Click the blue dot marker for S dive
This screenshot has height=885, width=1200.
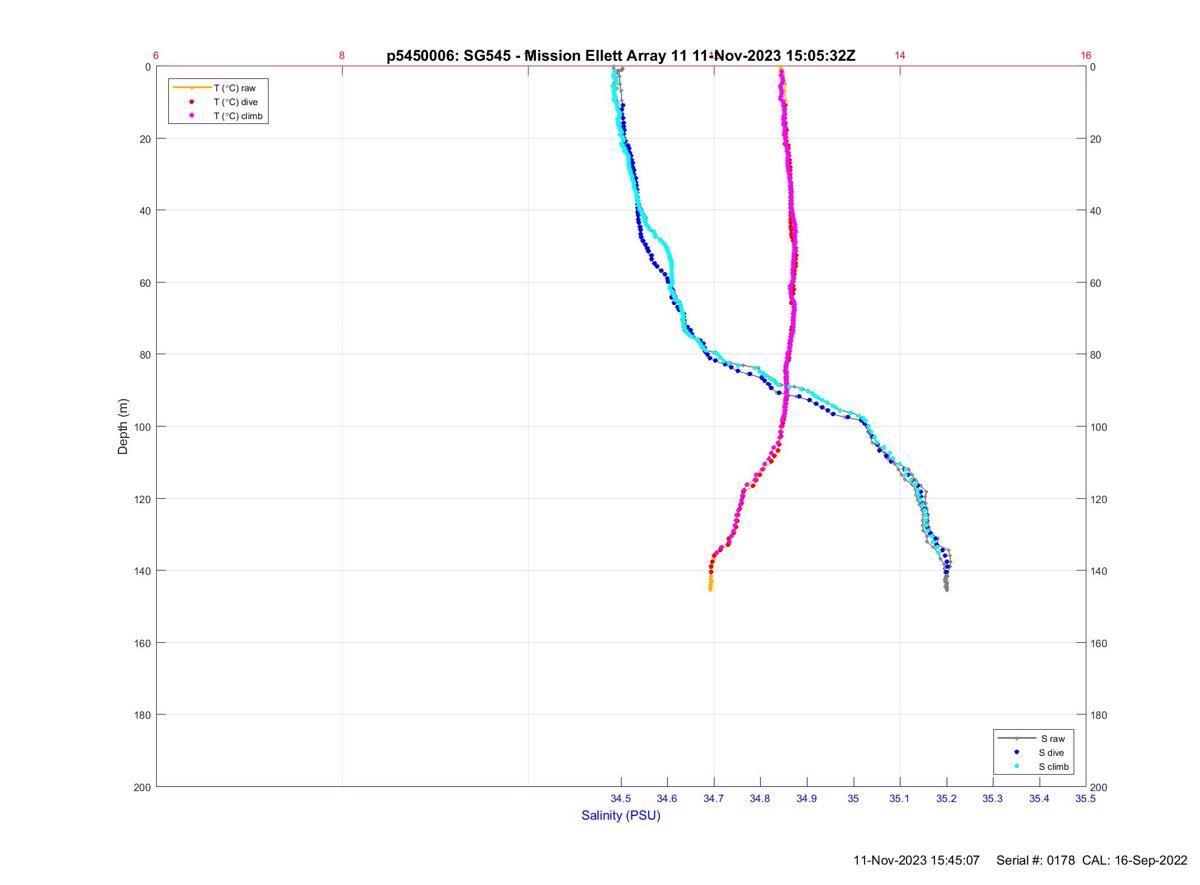tap(1016, 752)
